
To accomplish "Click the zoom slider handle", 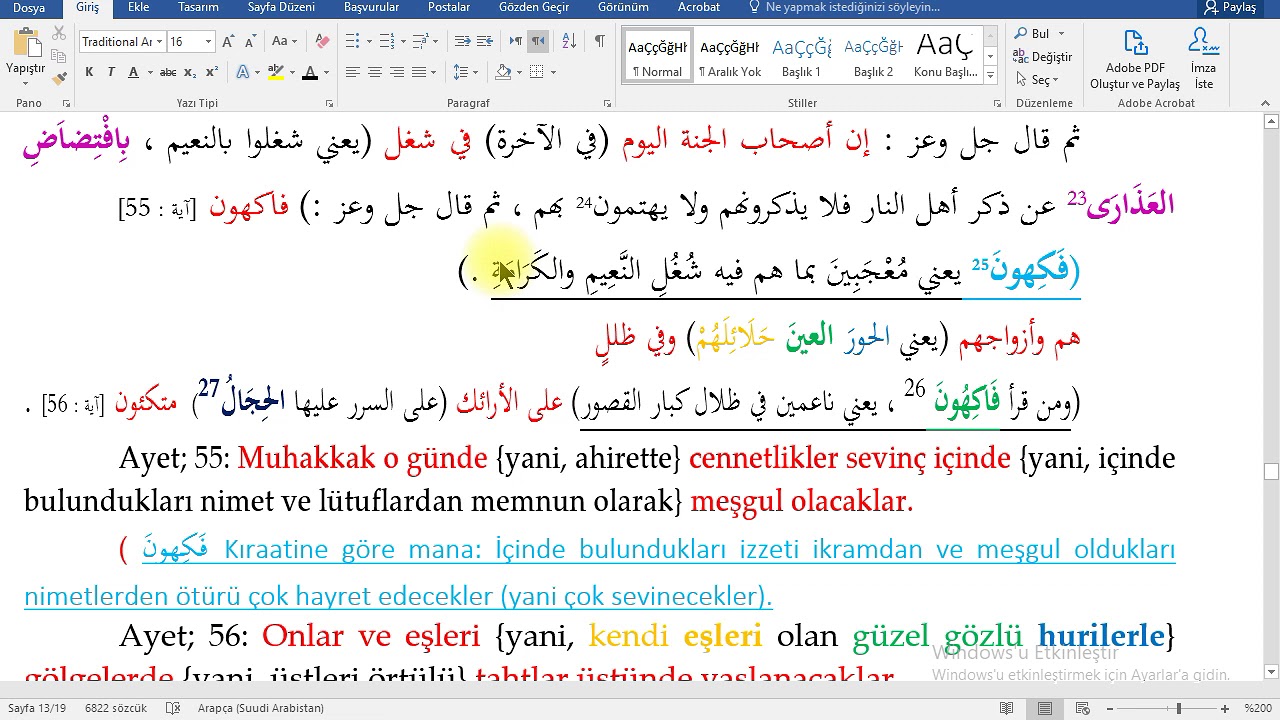I will pos(1179,708).
